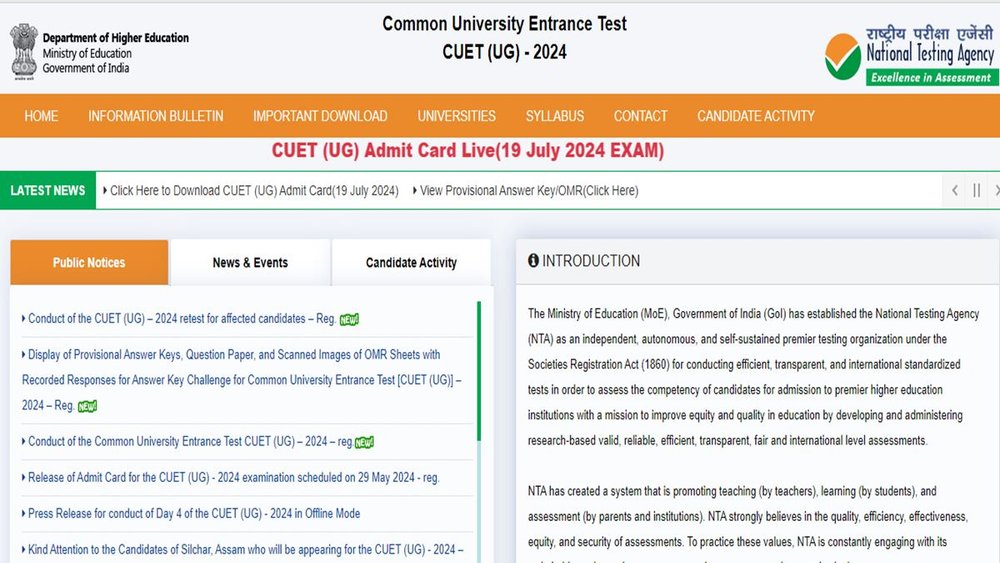Expand the UNIVERSITIES menu
The image size is (1000, 563).
[x=456, y=116]
